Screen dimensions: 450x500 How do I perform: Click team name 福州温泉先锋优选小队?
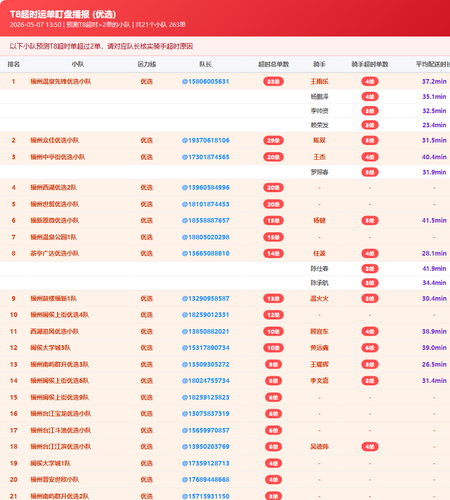tap(61, 81)
